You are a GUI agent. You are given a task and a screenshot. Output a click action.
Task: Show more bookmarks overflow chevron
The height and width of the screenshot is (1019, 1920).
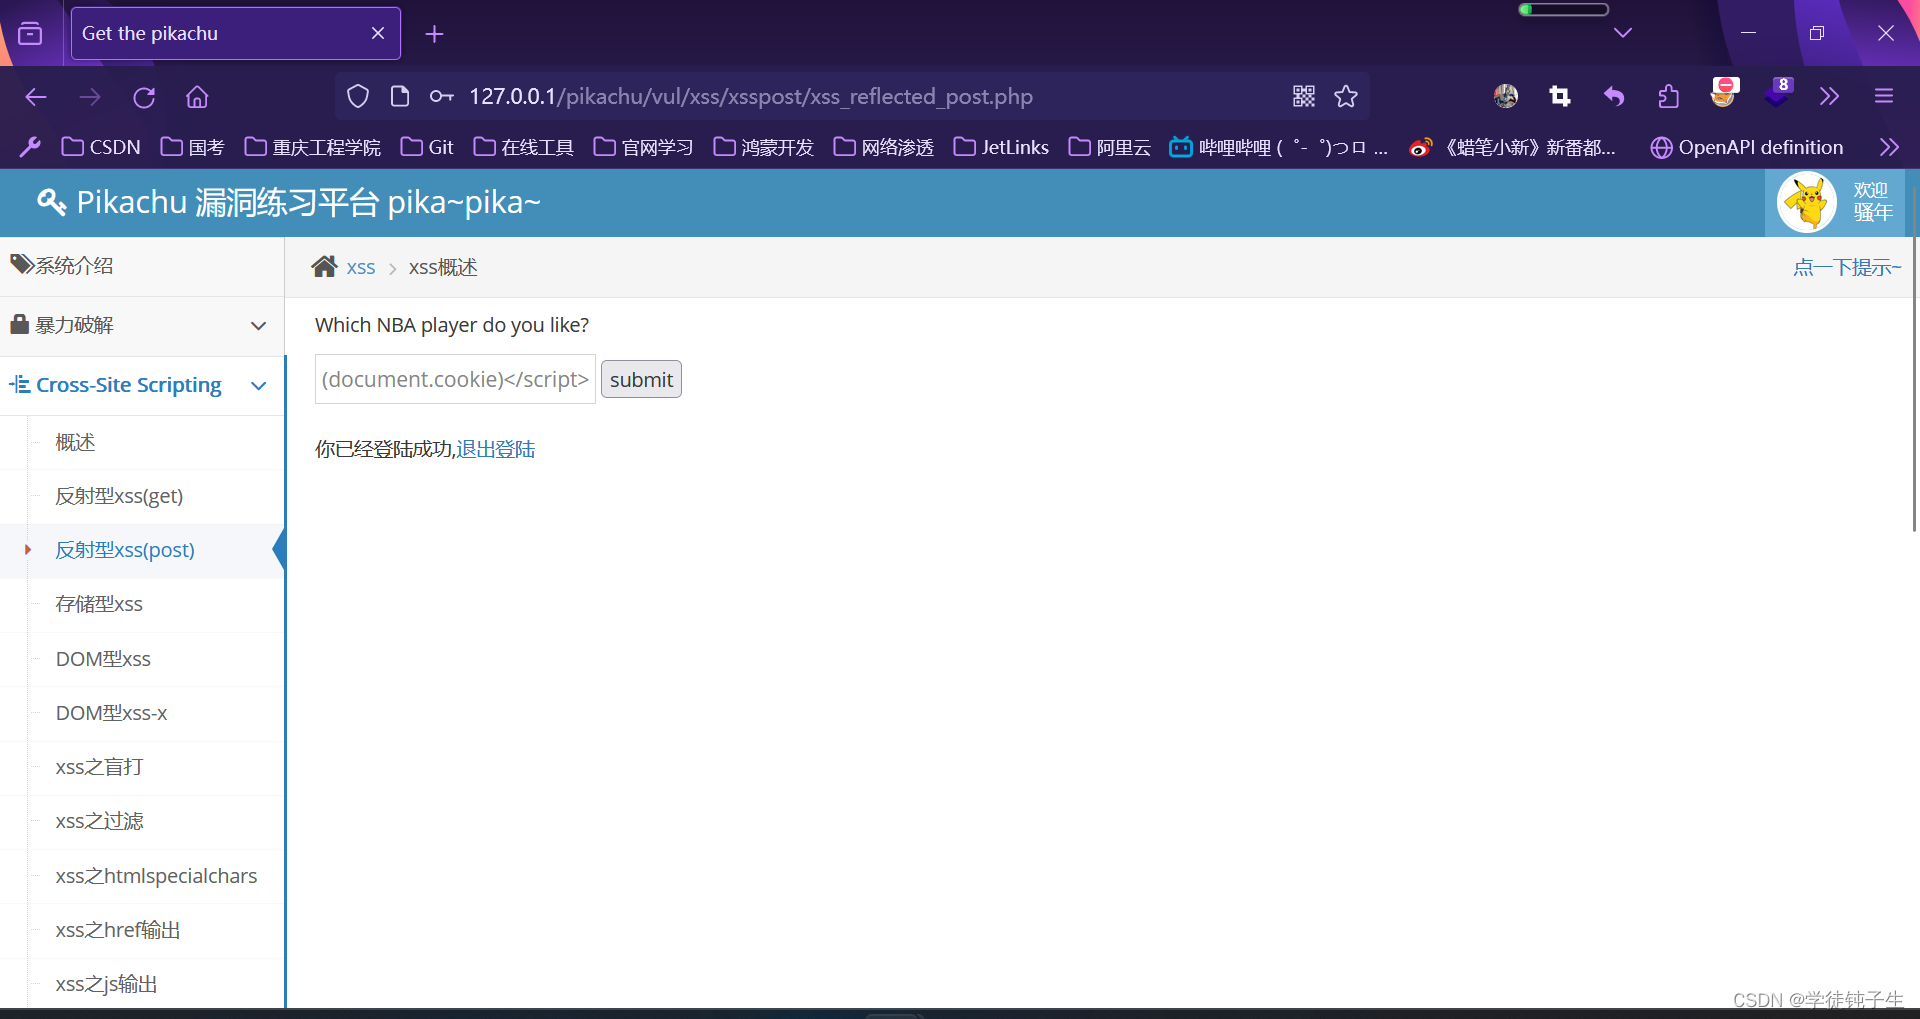pyautogui.click(x=1889, y=147)
